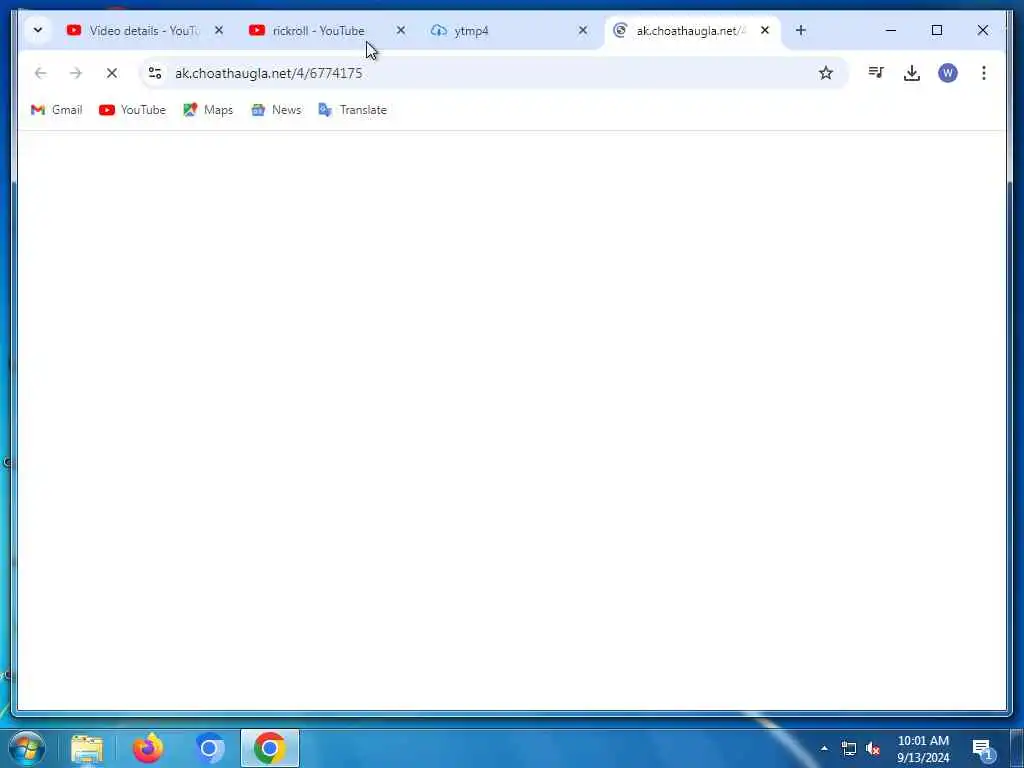Open the W profile avatar menu
This screenshot has width=1024, height=768.
(x=948, y=73)
